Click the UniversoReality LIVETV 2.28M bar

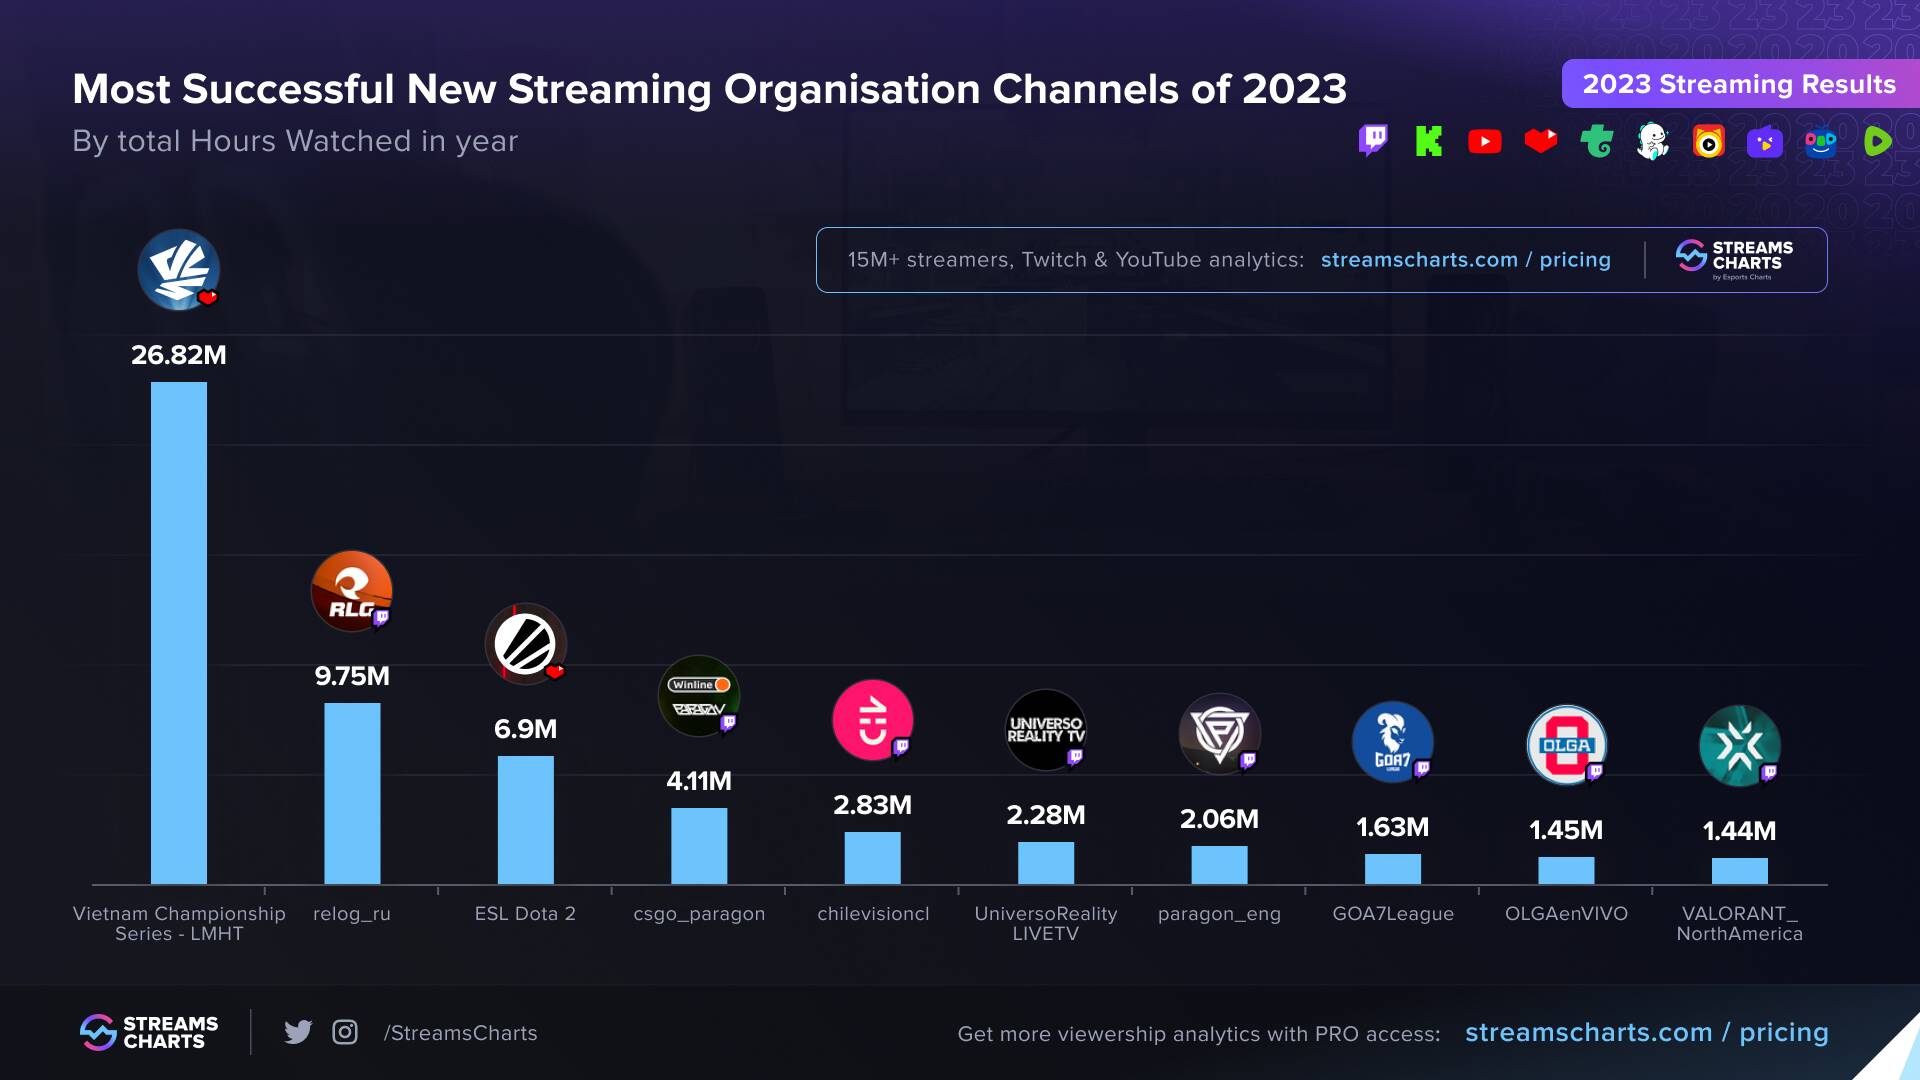click(1046, 863)
